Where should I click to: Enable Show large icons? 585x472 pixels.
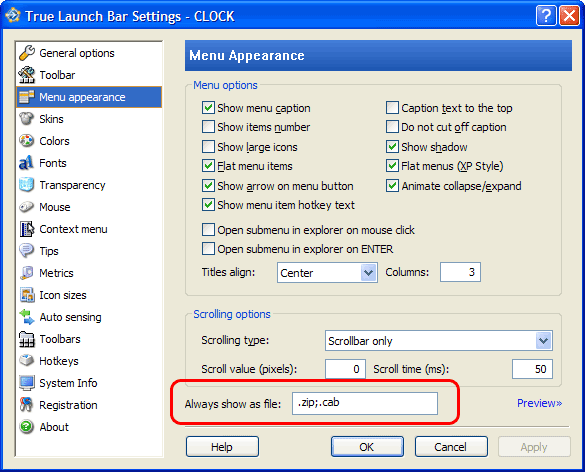coord(208,147)
